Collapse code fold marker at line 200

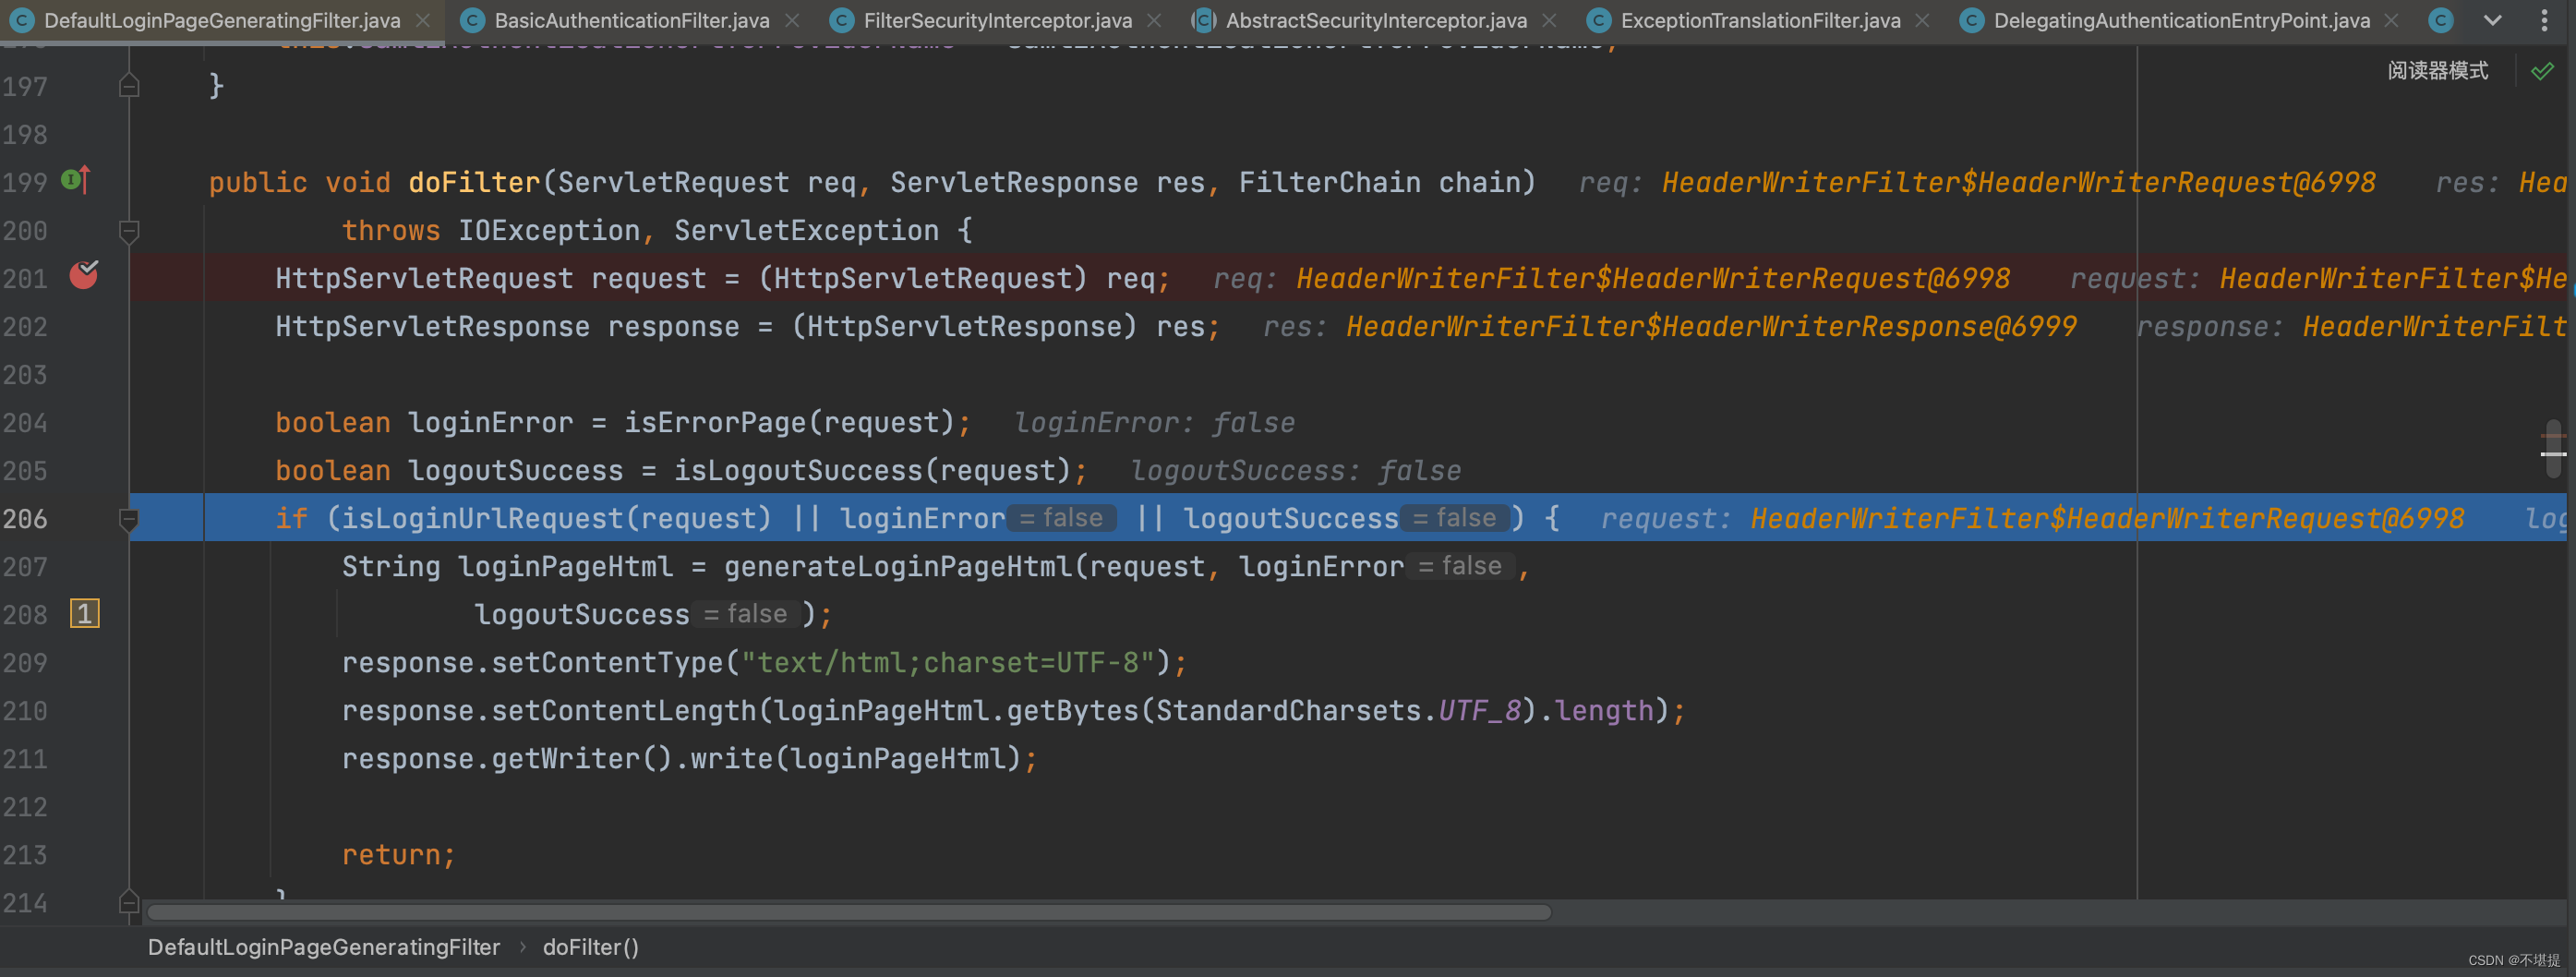click(129, 232)
